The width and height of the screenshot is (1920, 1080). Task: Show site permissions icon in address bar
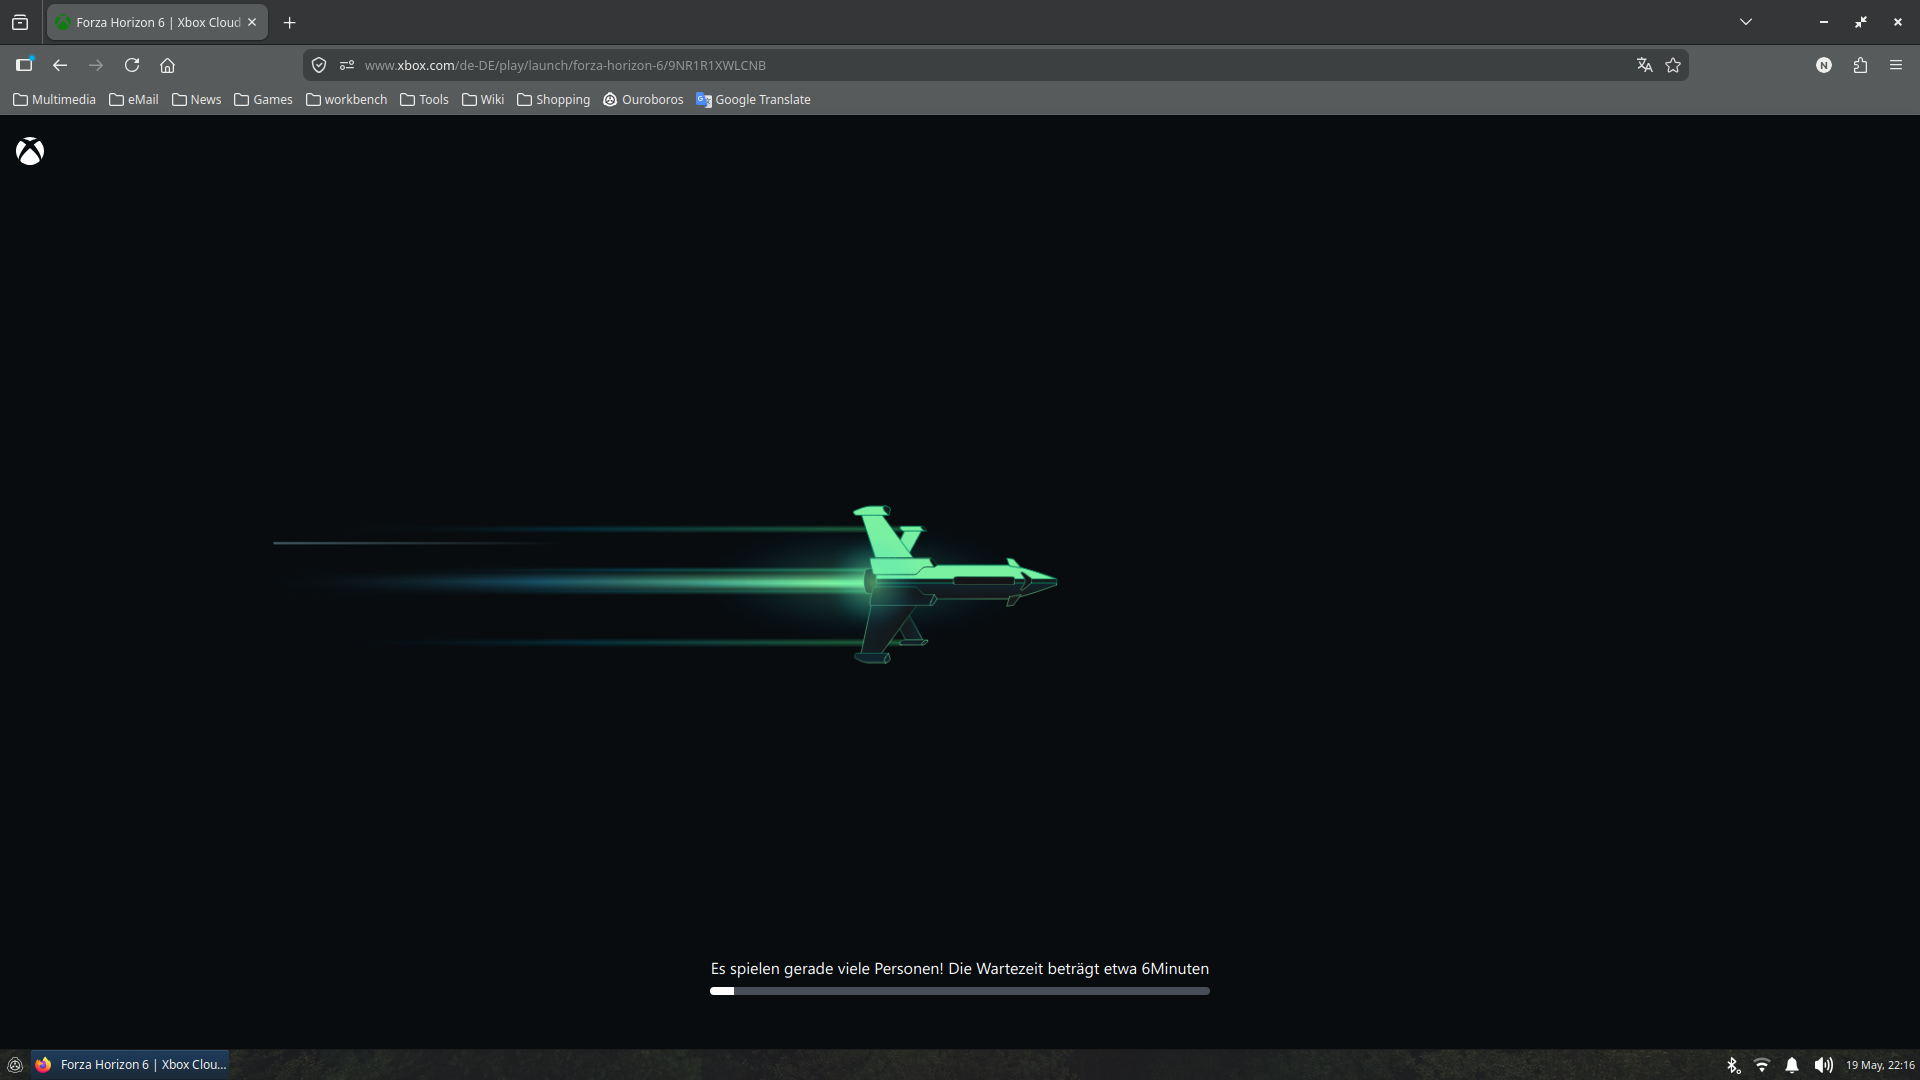point(347,65)
